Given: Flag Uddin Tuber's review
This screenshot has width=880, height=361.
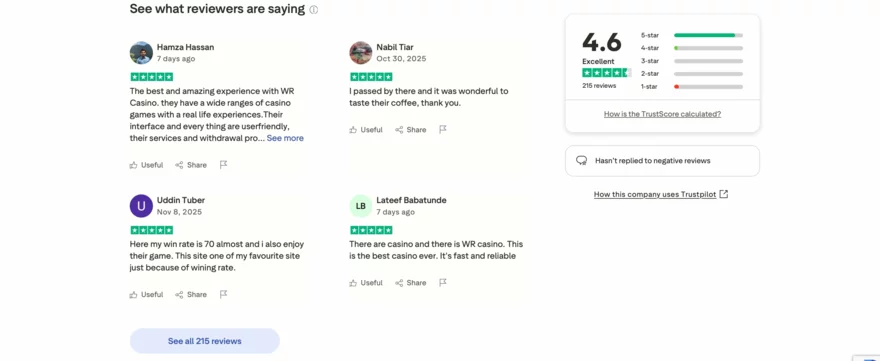Looking at the screenshot, I should [223, 294].
